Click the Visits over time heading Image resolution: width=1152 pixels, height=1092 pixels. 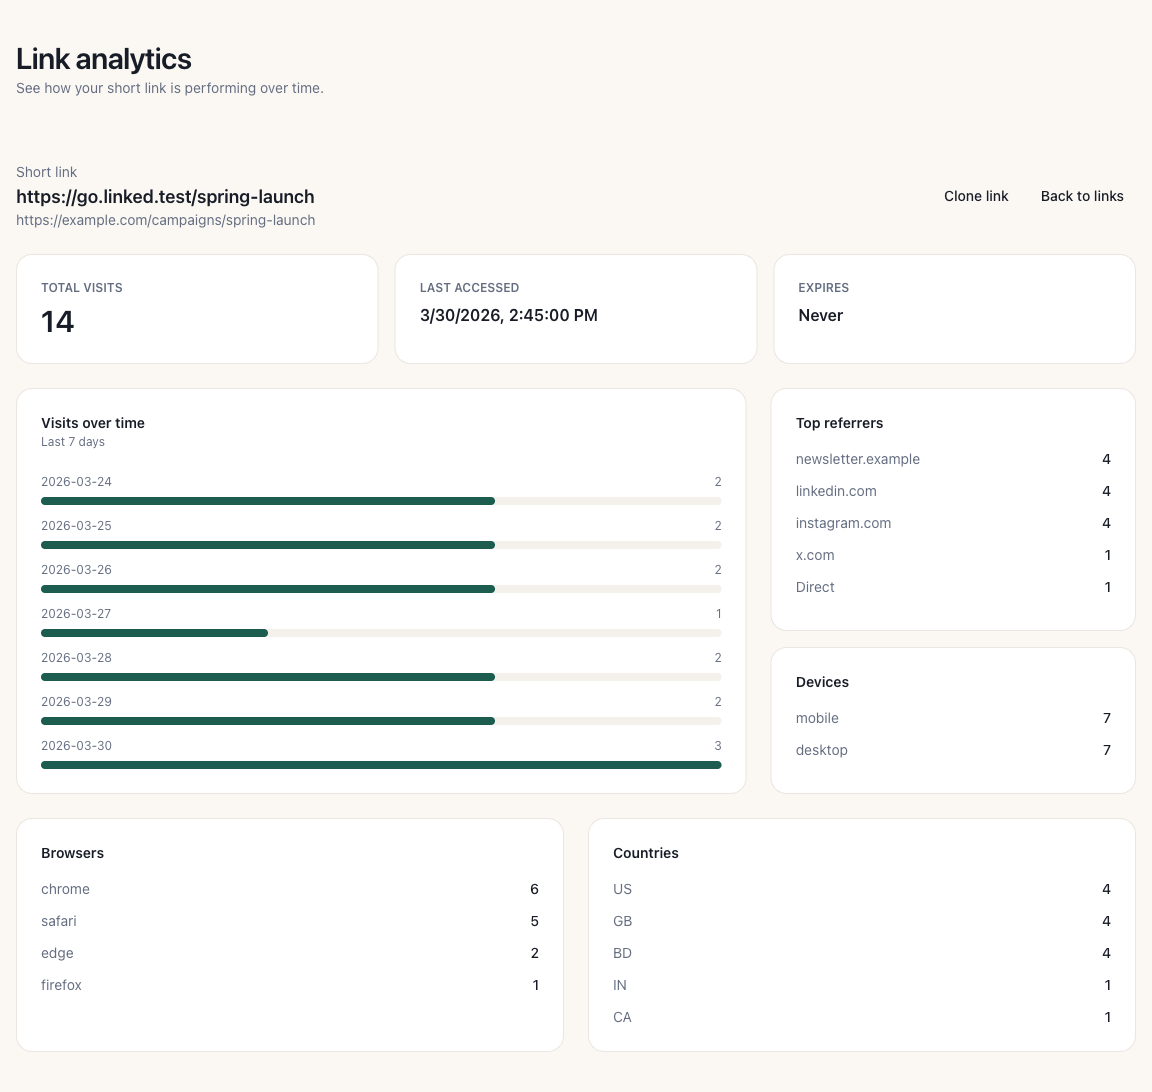pyautogui.click(x=93, y=423)
